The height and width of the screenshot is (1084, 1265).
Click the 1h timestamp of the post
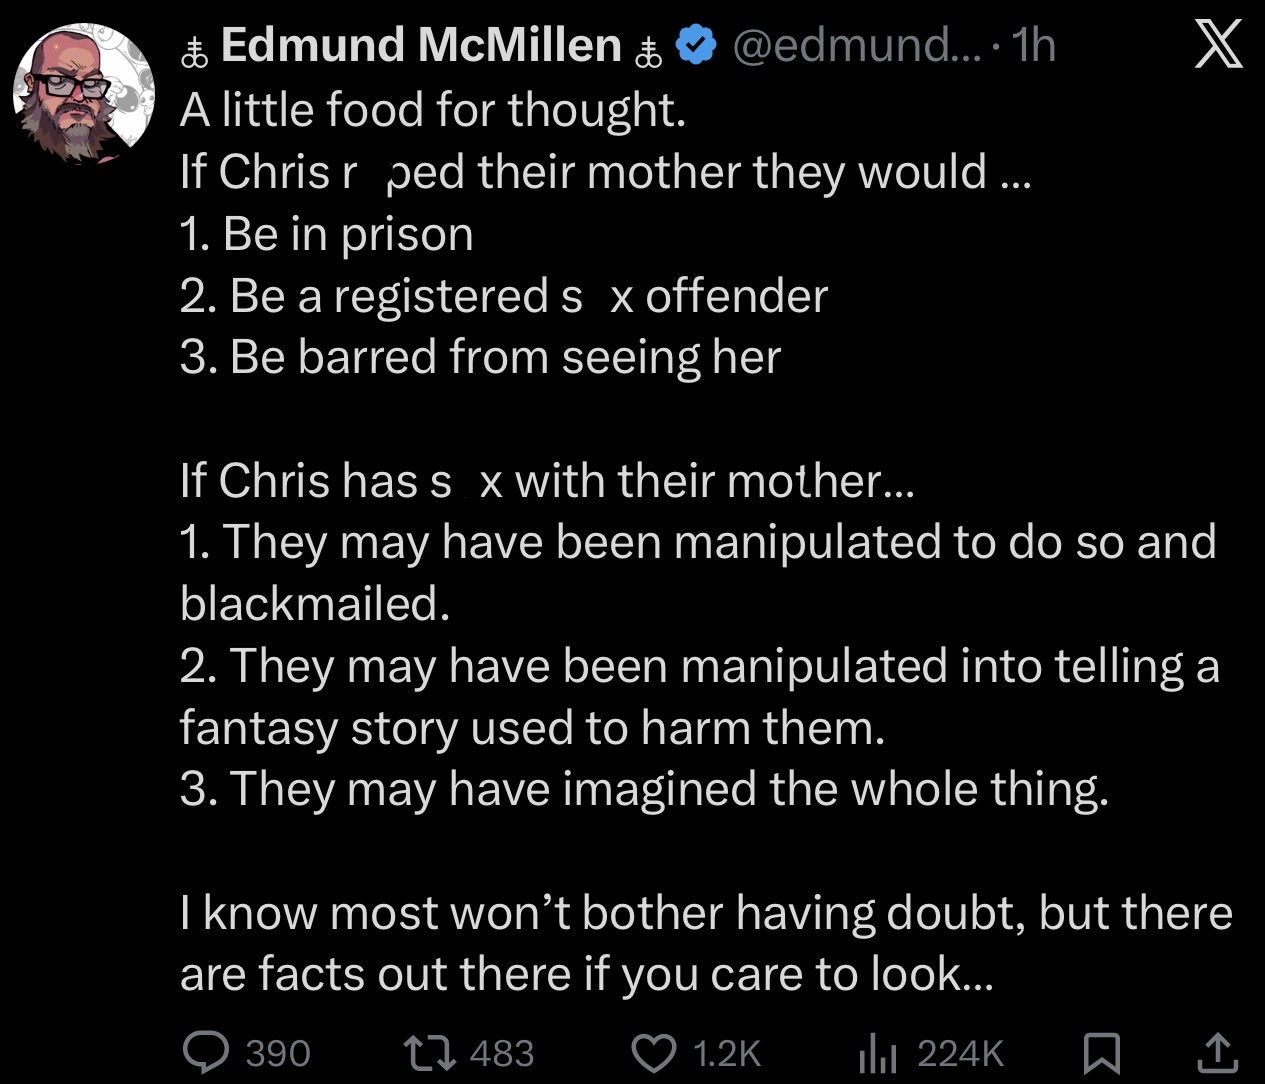point(1033,46)
